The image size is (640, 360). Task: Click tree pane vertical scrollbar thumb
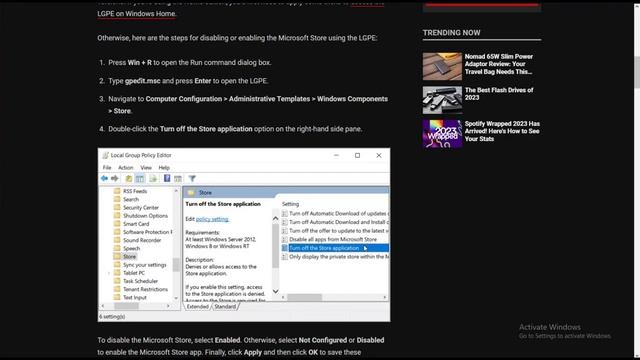click(176, 264)
